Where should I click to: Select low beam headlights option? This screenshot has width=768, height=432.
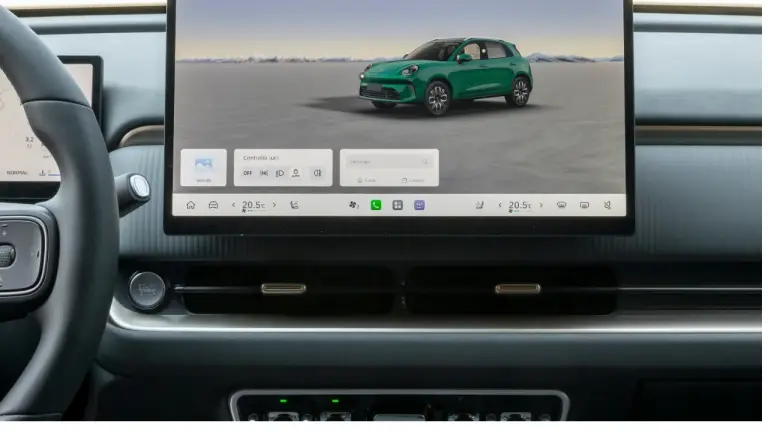click(280, 173)
